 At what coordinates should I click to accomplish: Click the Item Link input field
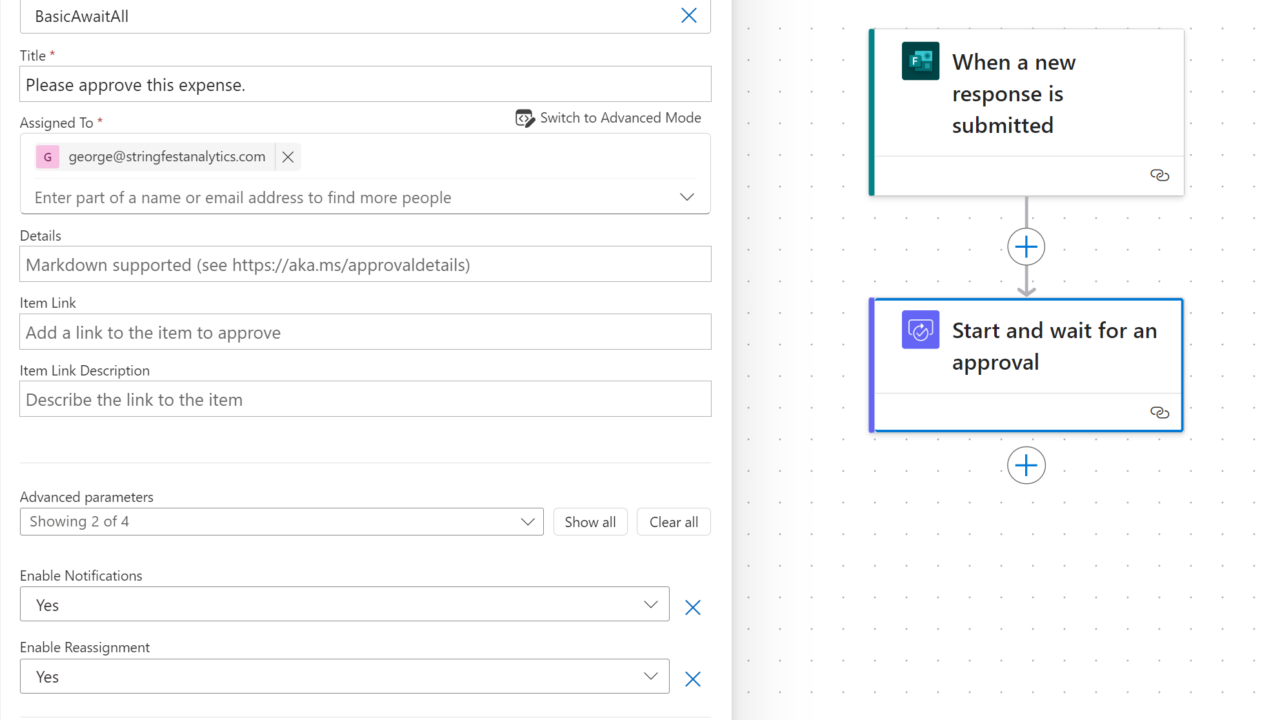365,332
